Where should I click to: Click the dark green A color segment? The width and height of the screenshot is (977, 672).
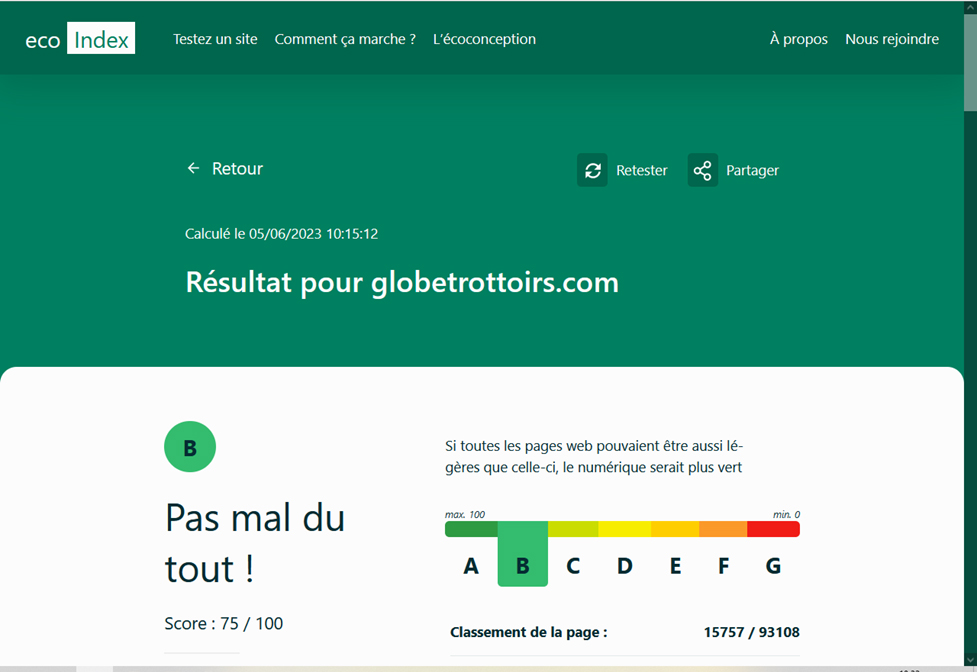click(471, 529)
